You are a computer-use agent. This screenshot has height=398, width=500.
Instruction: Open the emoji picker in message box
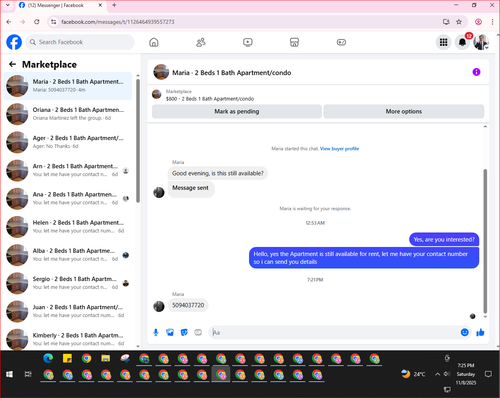465,332
